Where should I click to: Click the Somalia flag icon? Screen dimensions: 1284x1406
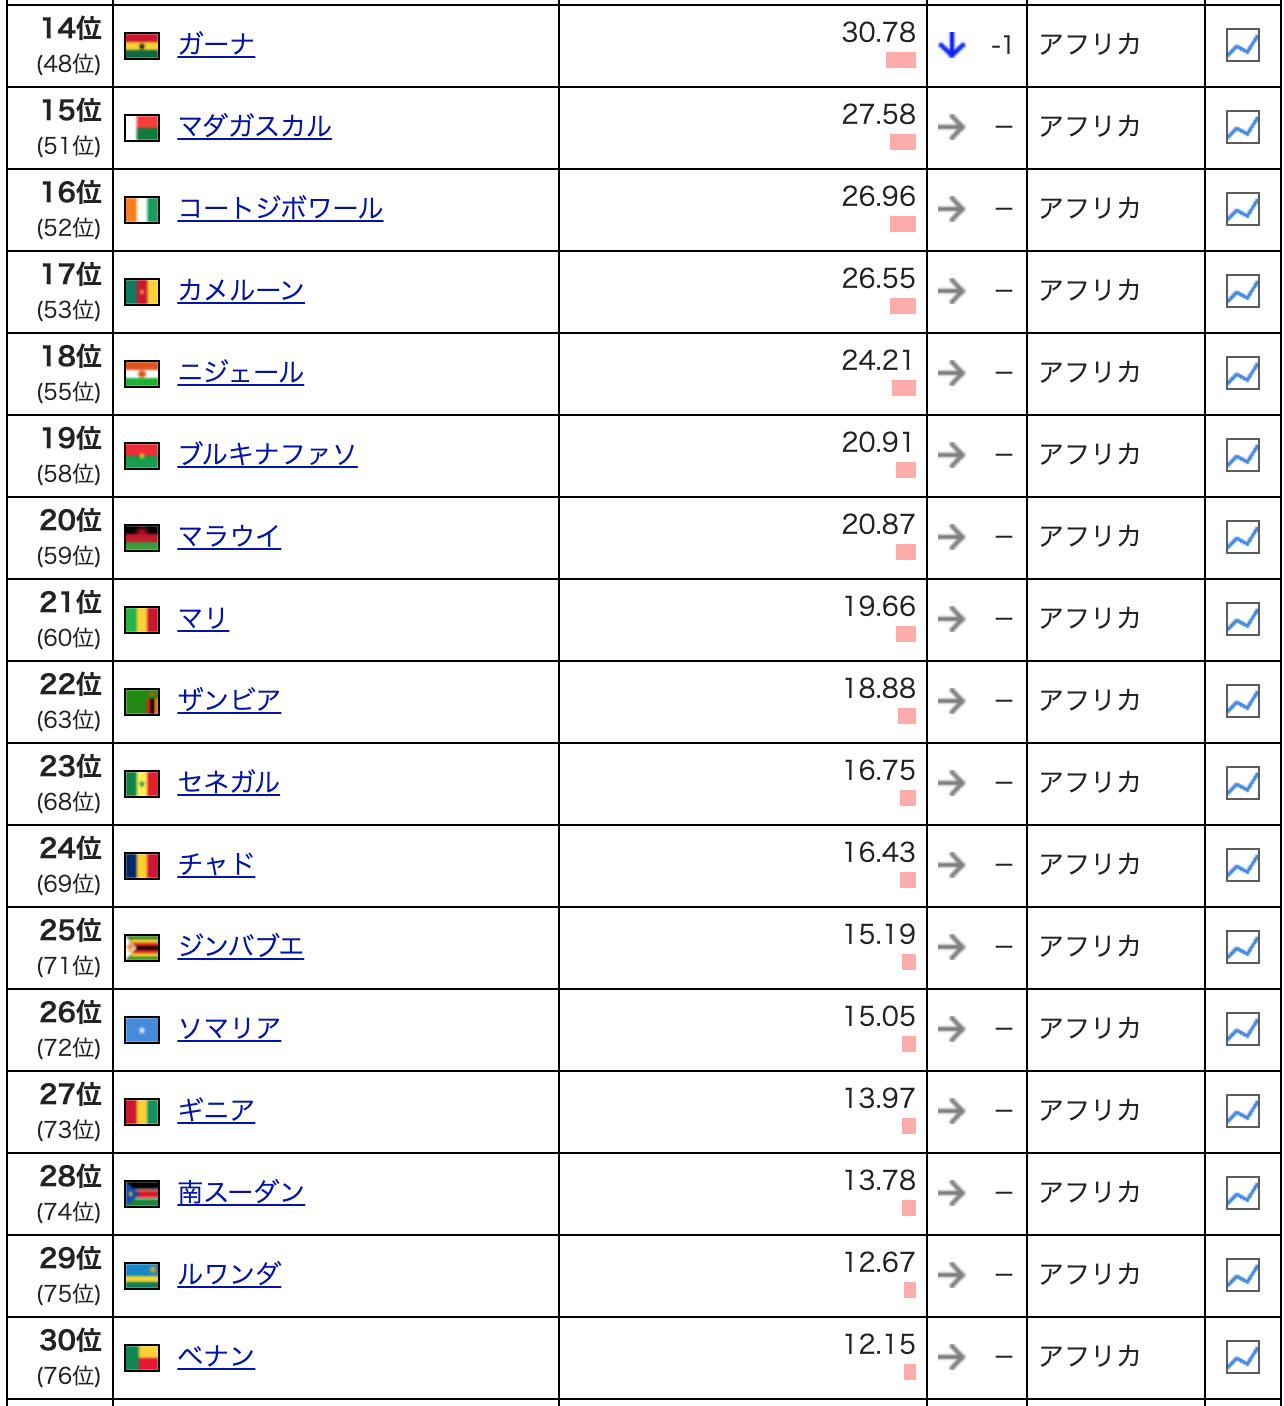click(x=142, y=1030)
